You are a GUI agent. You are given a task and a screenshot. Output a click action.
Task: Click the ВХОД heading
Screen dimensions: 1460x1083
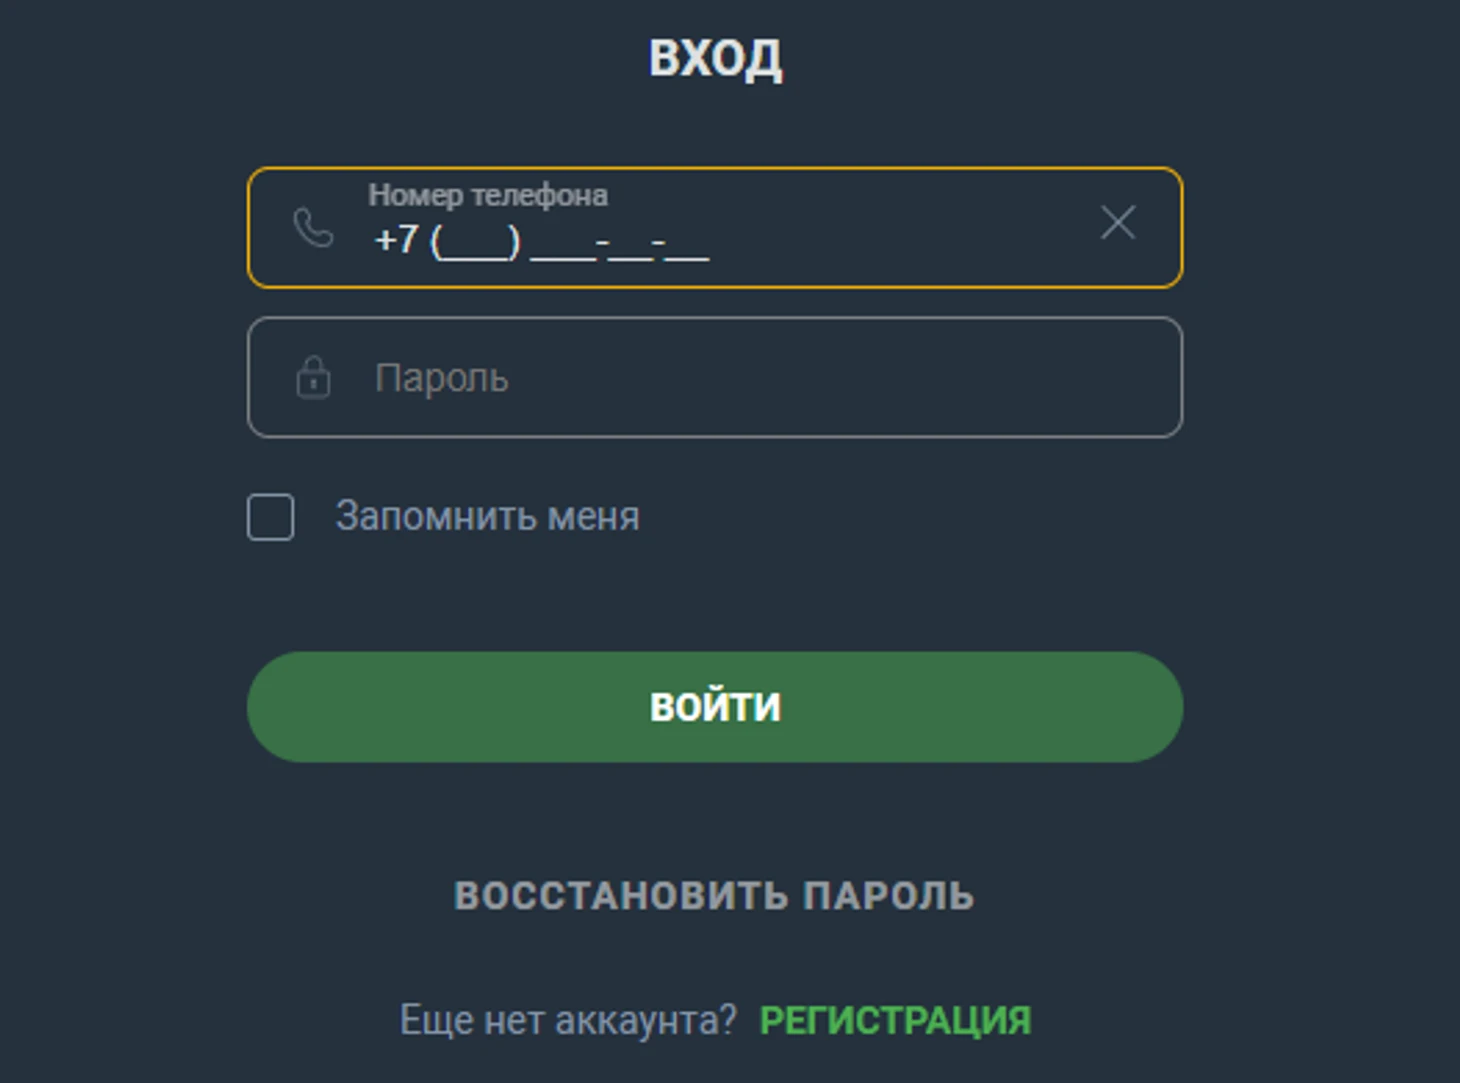coord(715,58)
